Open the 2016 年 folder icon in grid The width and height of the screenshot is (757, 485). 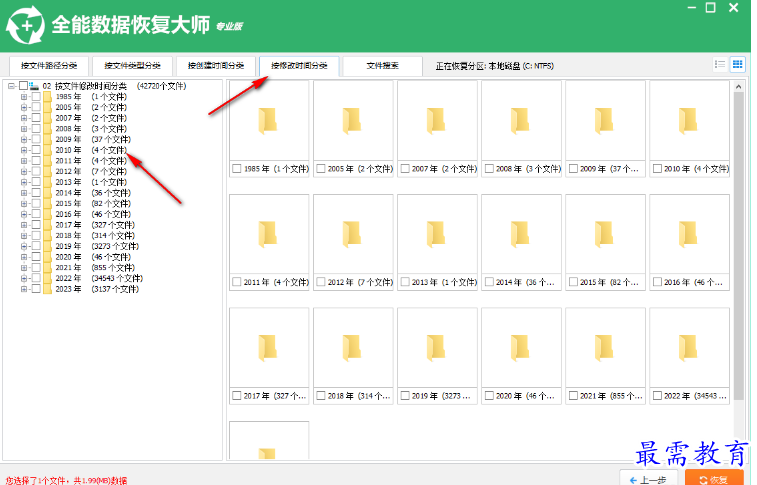pyautogui.click(x=688, y=234)
